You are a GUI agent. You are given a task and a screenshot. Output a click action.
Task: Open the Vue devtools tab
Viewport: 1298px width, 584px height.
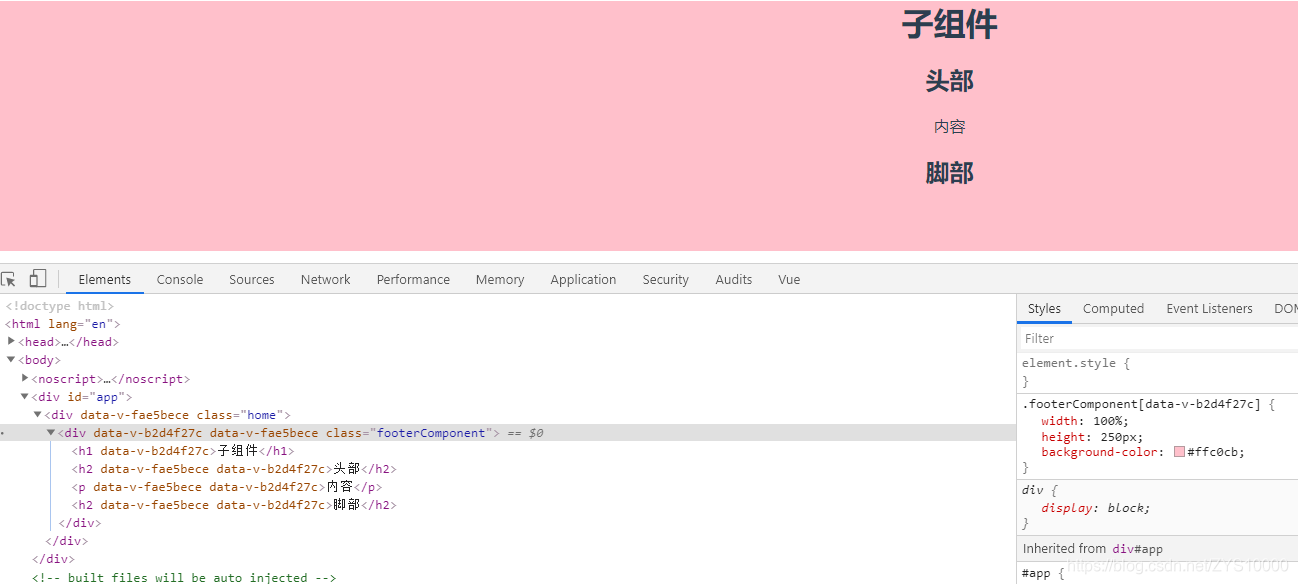pos(789,280)
